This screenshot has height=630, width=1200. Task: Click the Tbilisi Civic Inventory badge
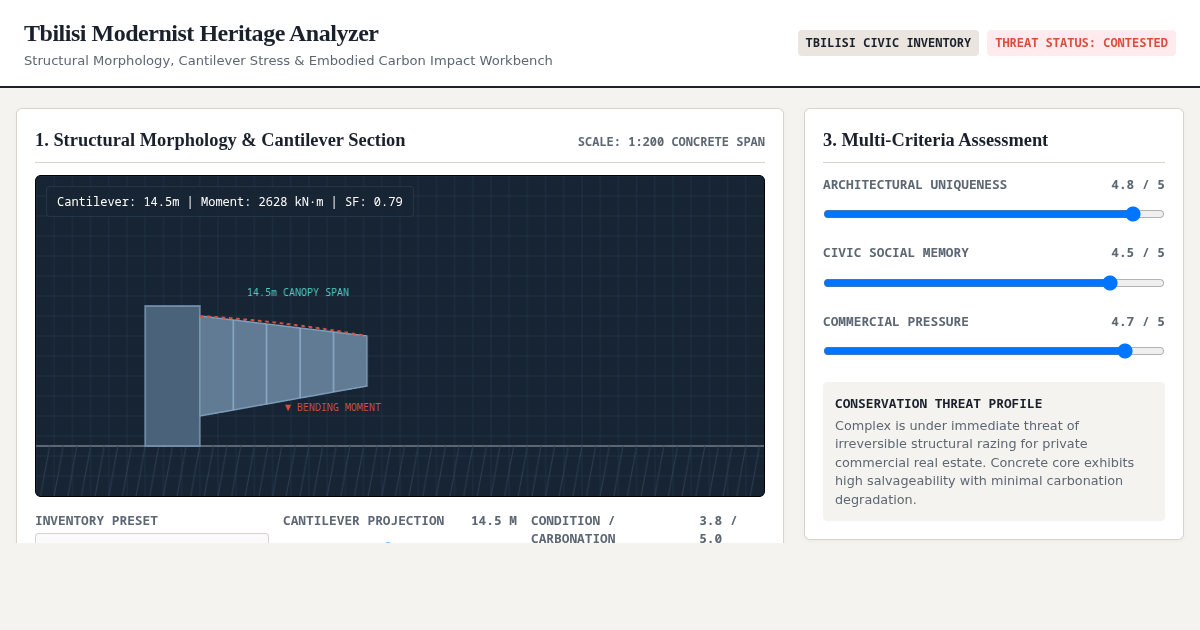pyautogui.click(x=888, y=43)
